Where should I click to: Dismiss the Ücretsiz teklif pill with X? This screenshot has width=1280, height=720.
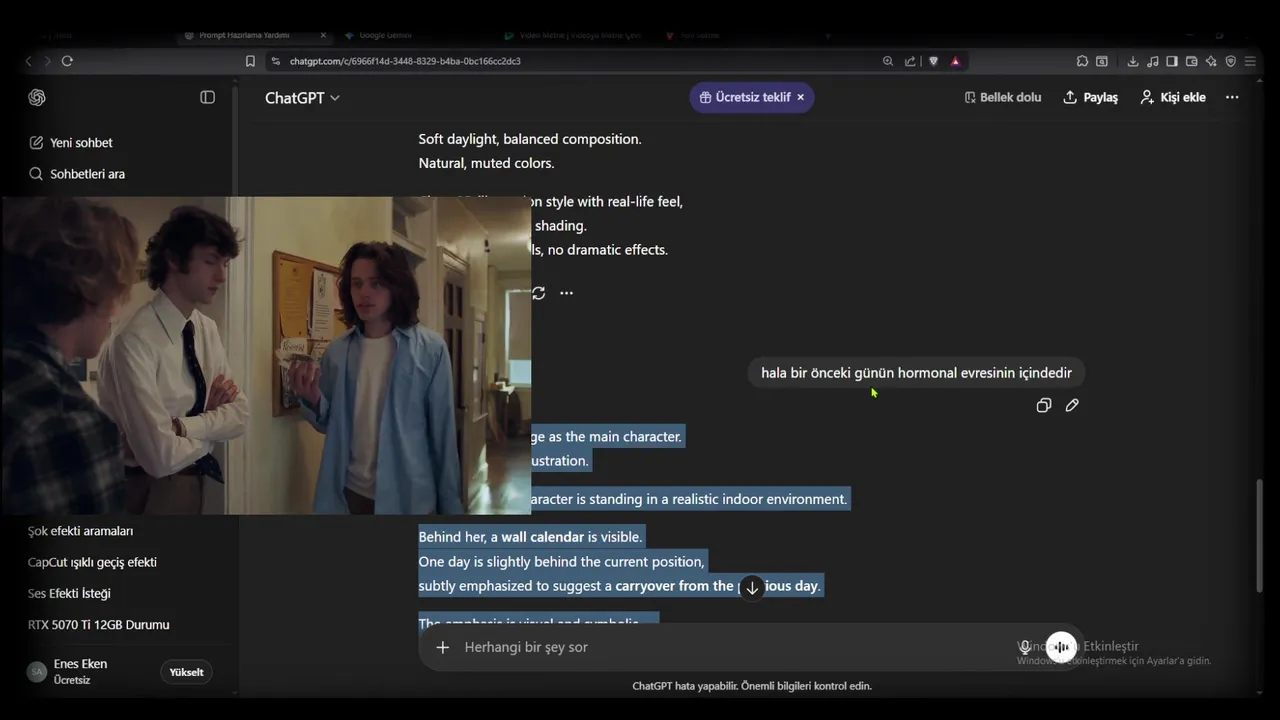coord(800,97)
